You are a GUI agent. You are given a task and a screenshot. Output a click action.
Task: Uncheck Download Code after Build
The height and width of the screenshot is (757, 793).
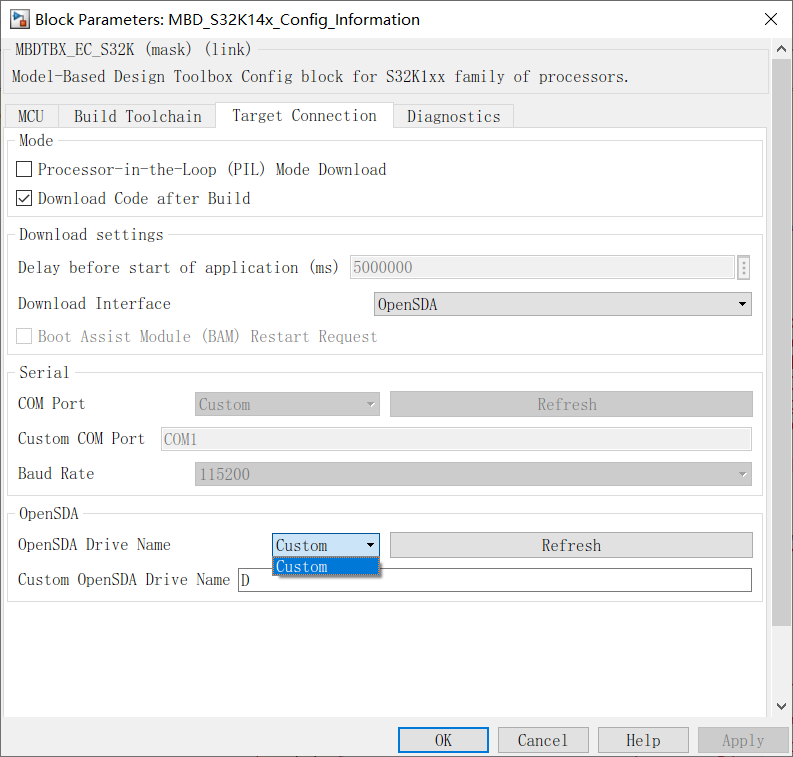click(x=25, y=199)
